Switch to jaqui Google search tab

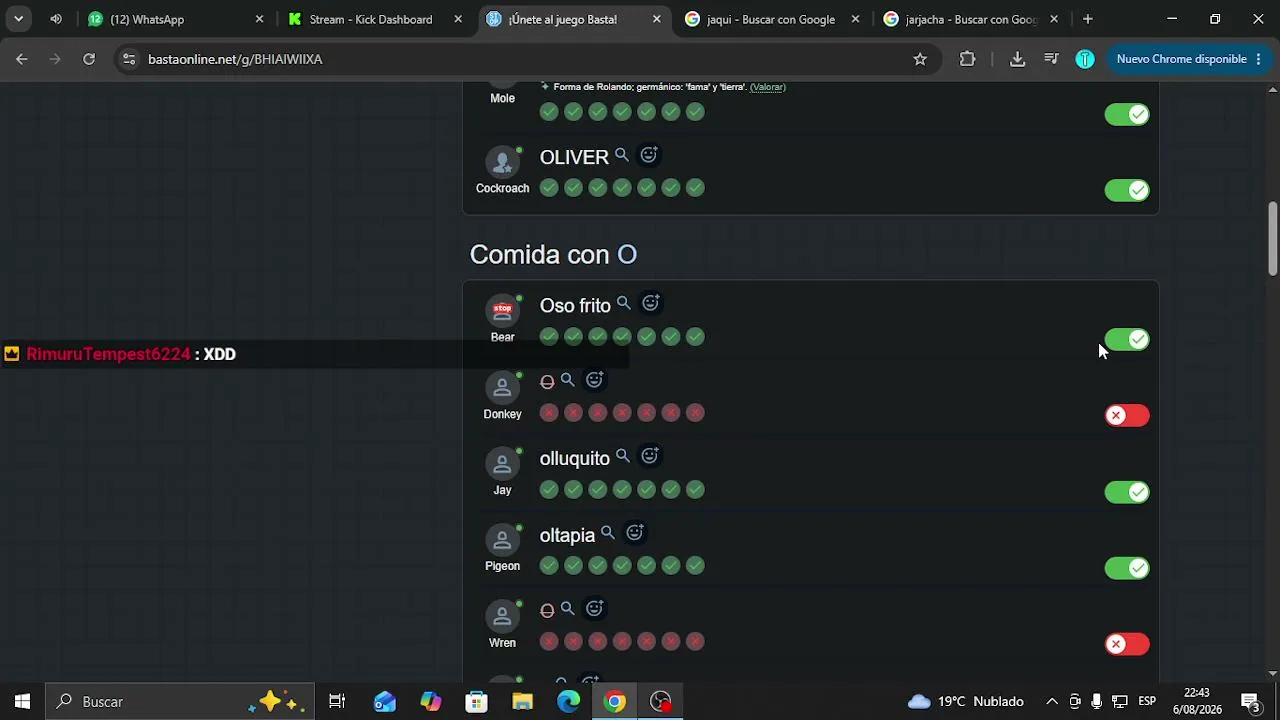(x=770, y=19)
